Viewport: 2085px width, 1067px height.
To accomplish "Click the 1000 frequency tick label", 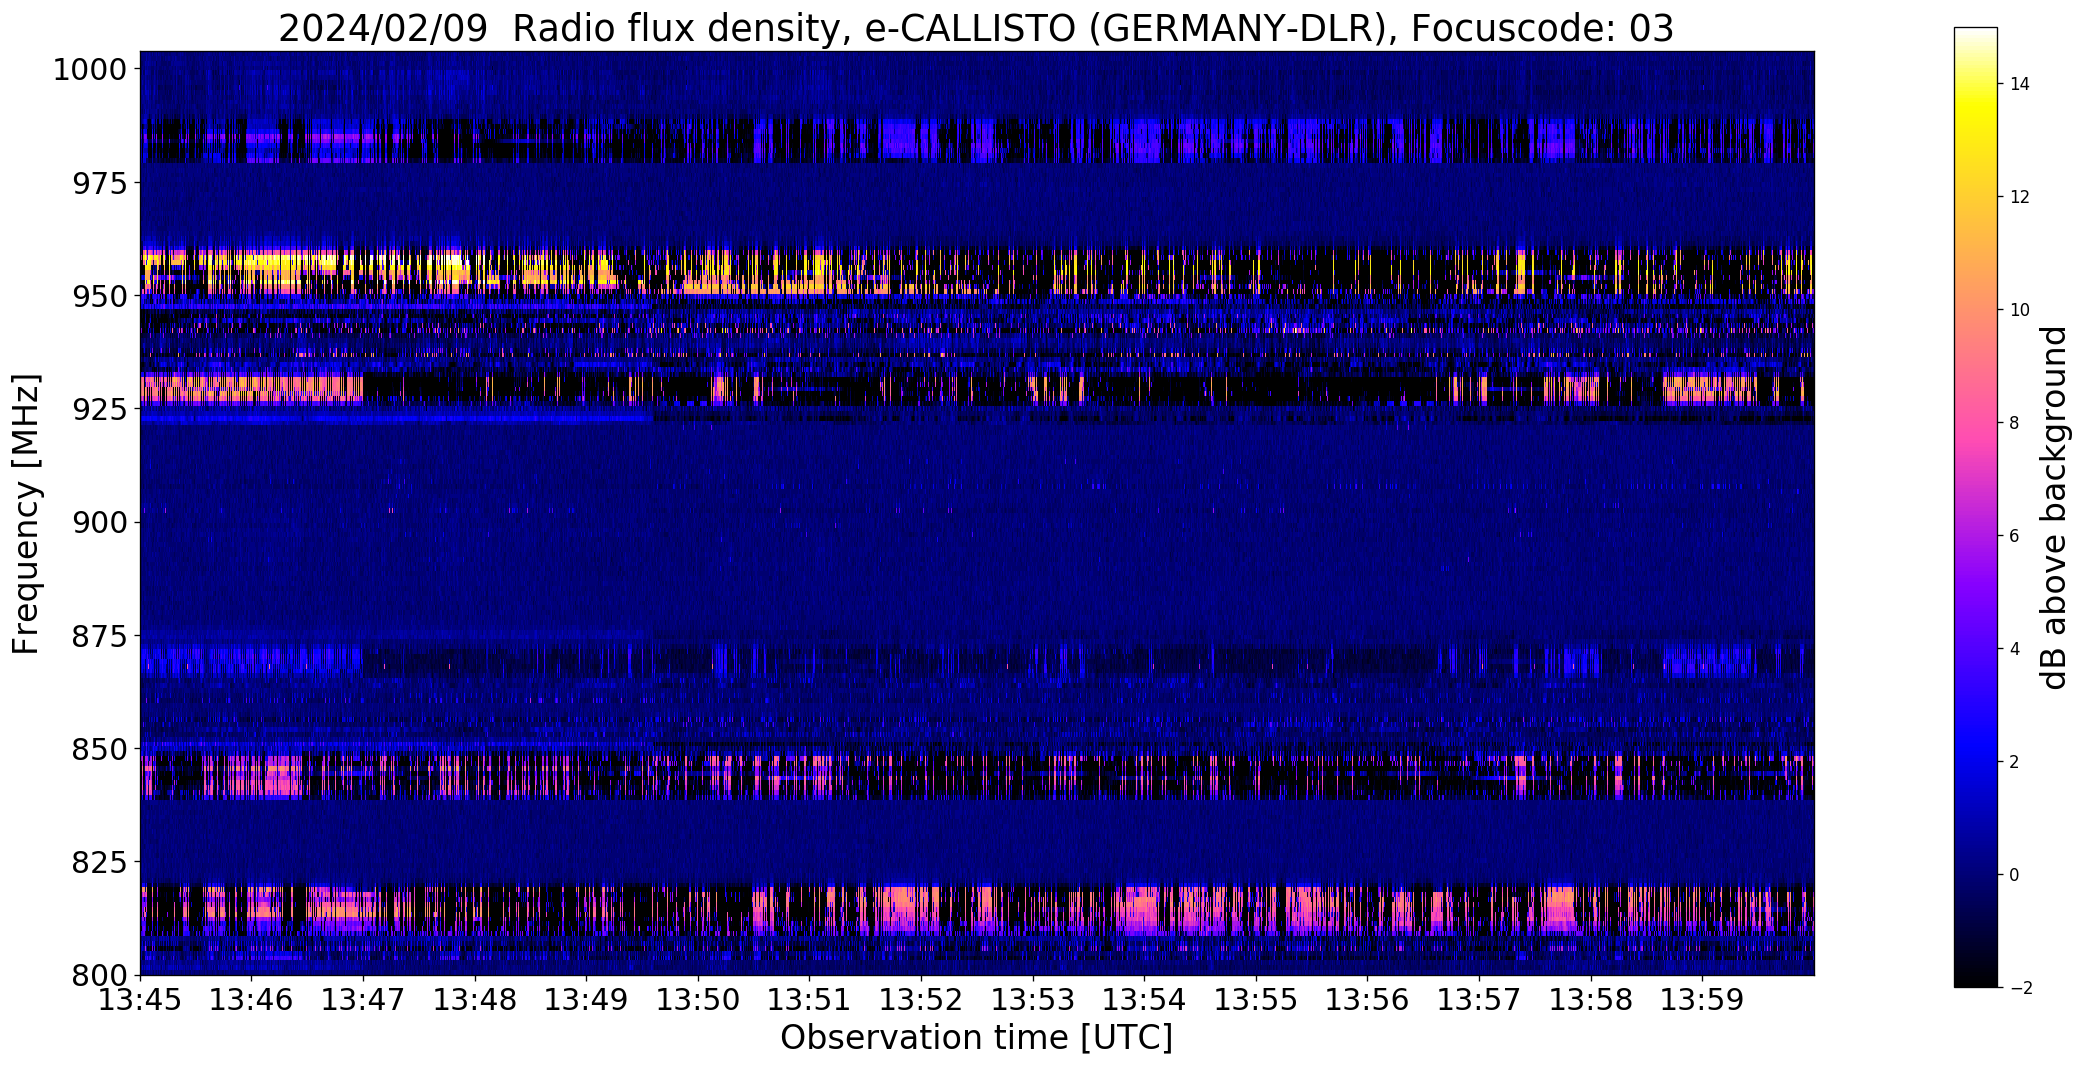I will 90,70.
